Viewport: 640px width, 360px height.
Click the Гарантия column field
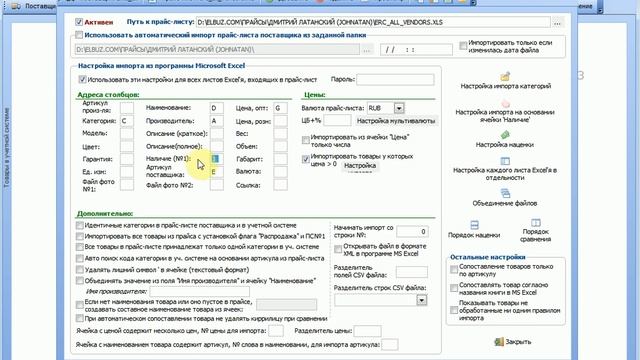coord(127,159)
